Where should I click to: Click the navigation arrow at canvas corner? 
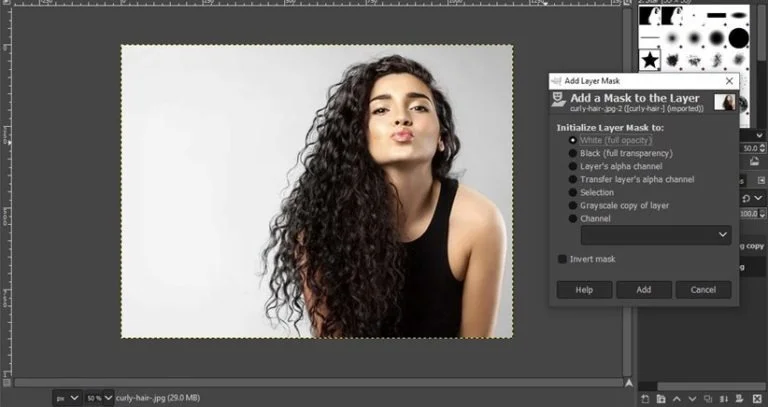point(629,383)
